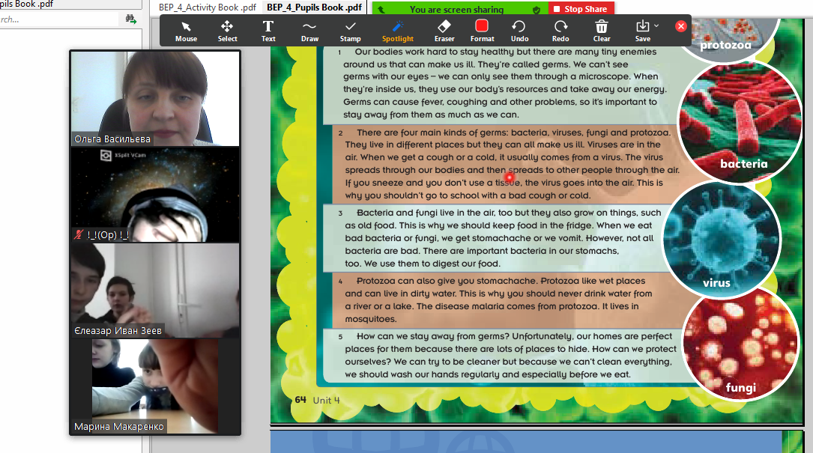
Task: Activate the Text annotation tool
Action: coord(268,30)
